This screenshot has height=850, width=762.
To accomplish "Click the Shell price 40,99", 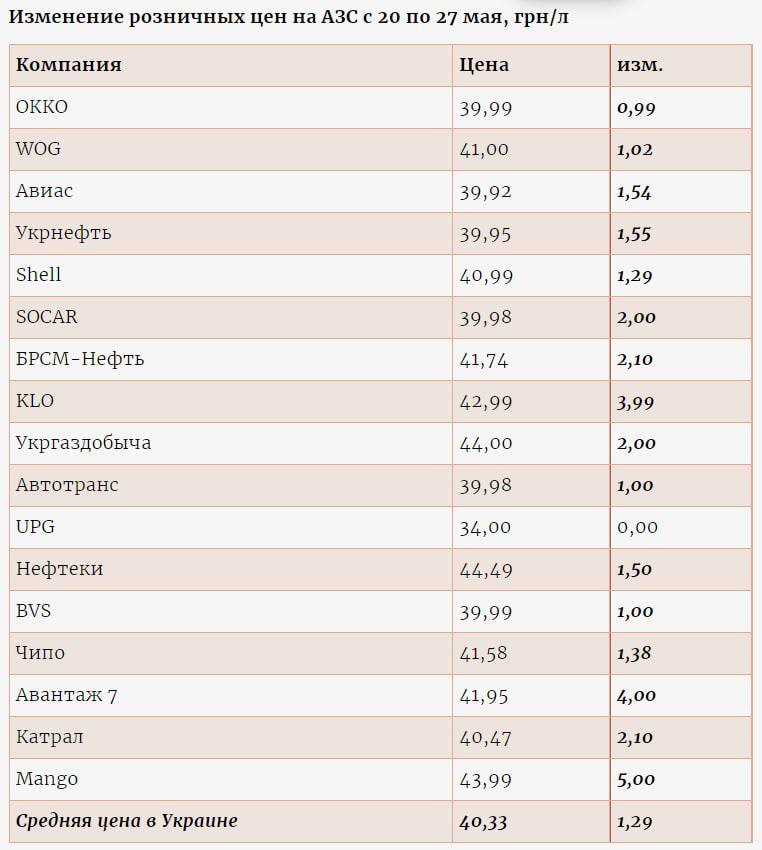I will click(x=484, y=275).
